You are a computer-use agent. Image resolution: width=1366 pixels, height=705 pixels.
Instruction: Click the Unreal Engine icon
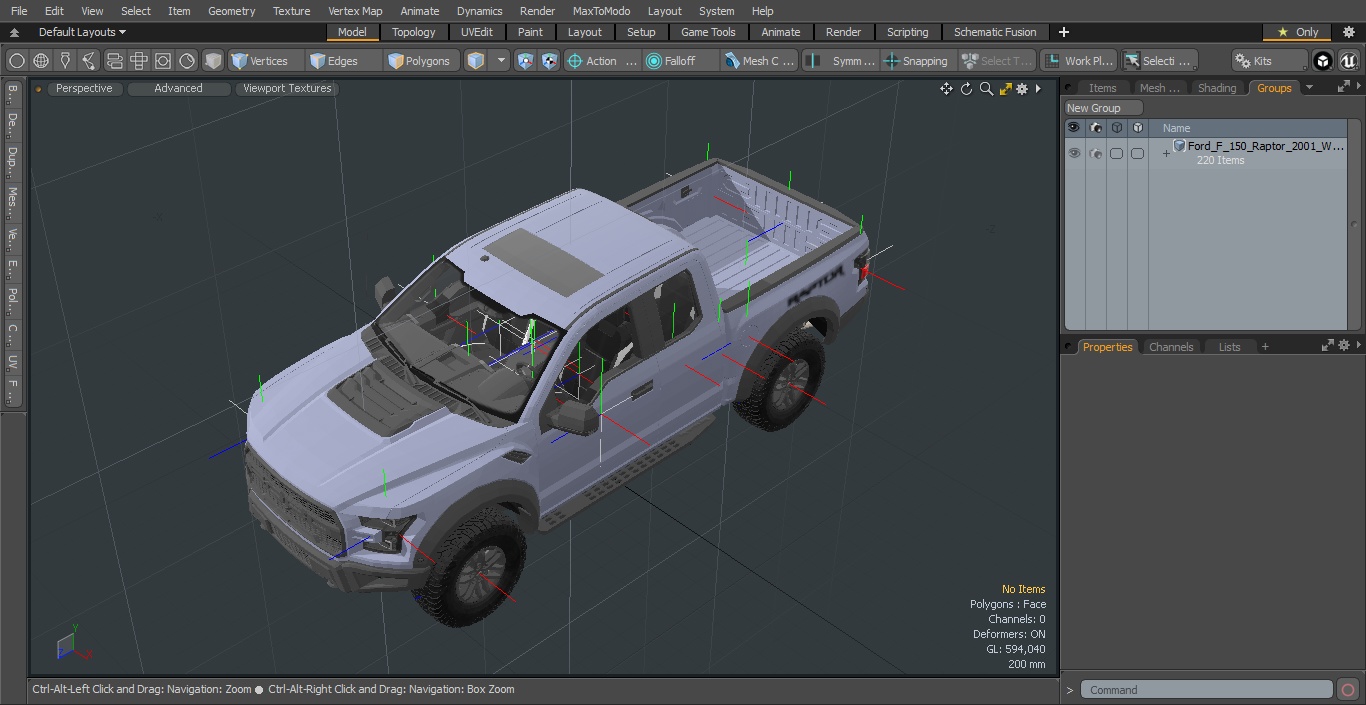(1348, 61)
